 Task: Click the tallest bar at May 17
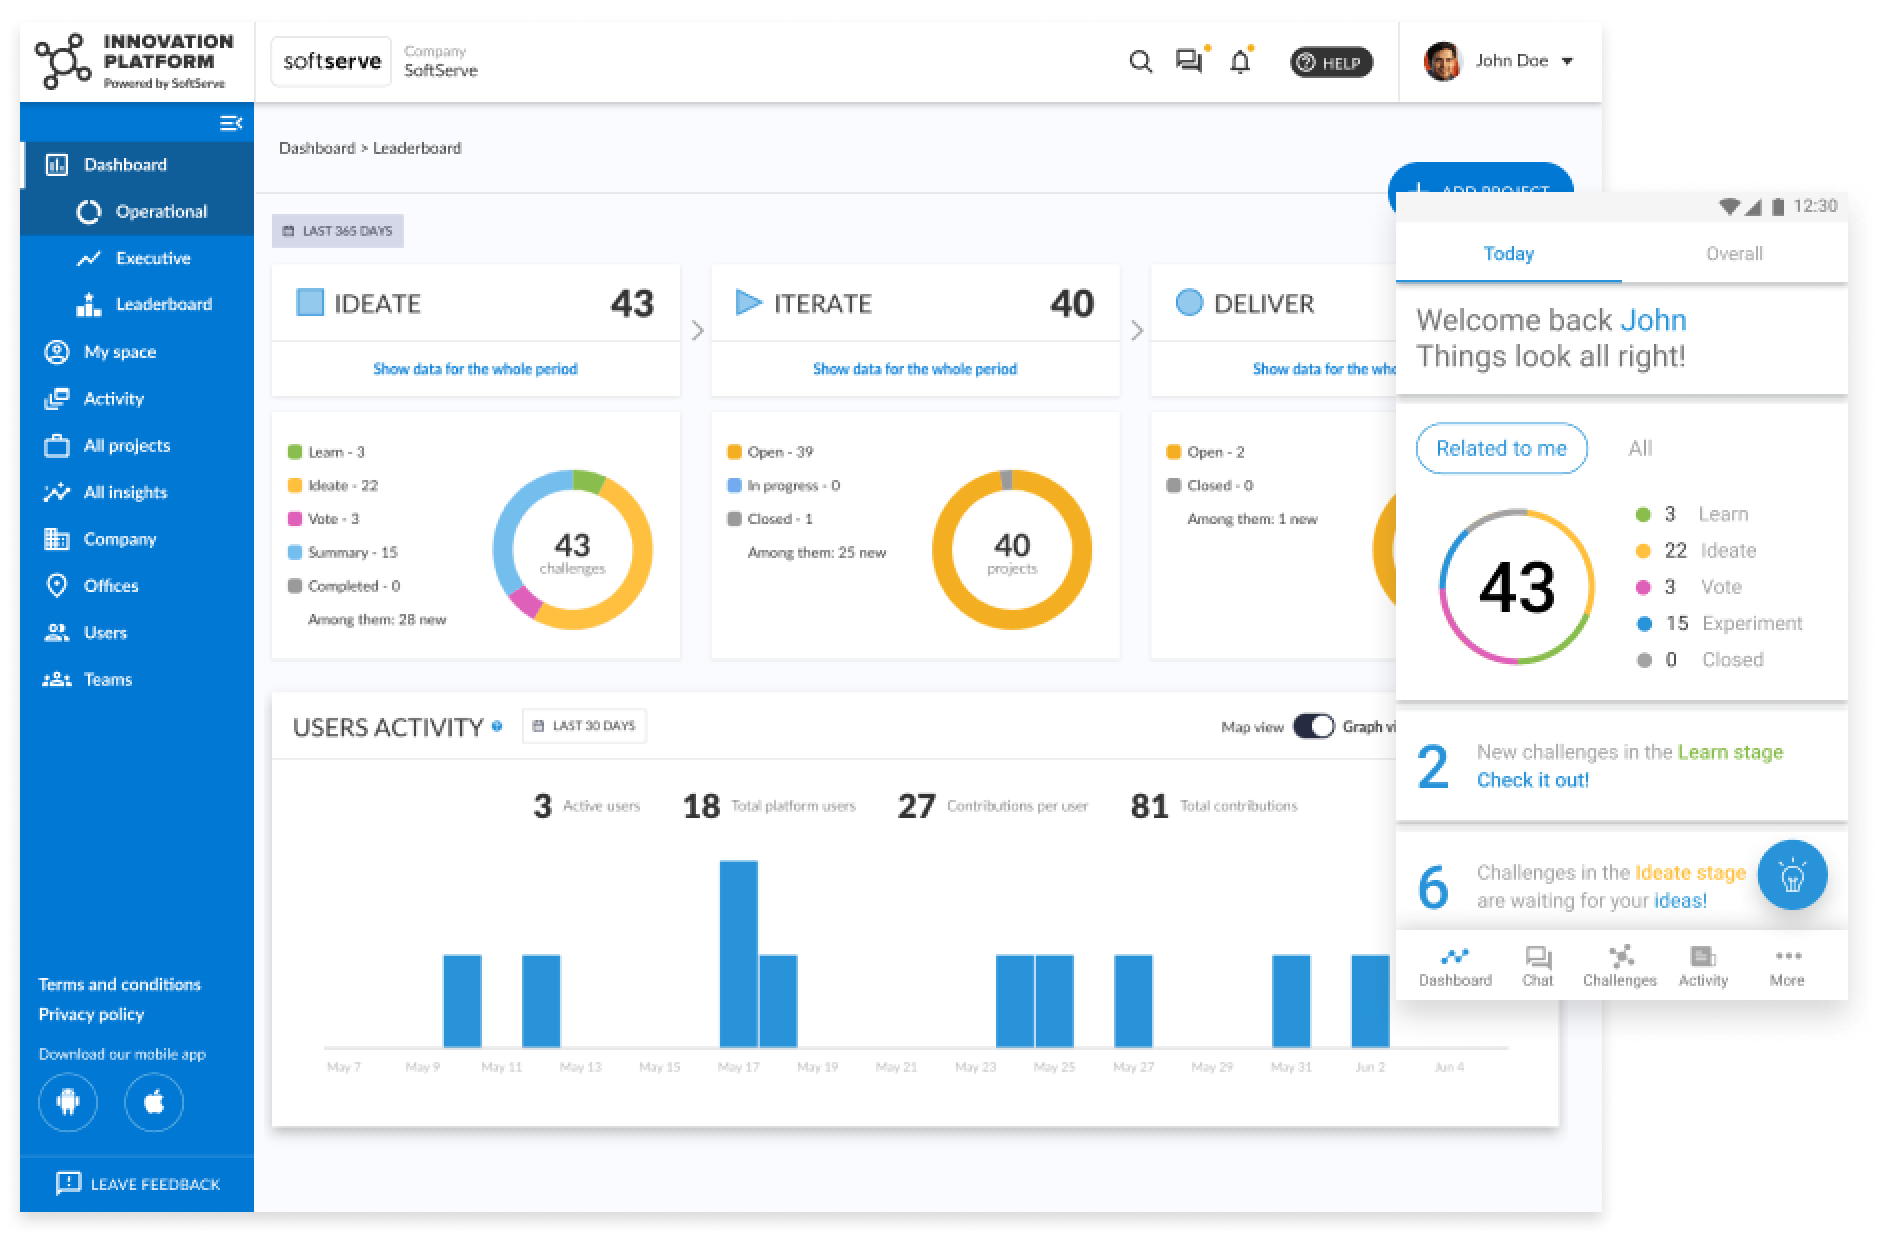[x=738, y=953]
